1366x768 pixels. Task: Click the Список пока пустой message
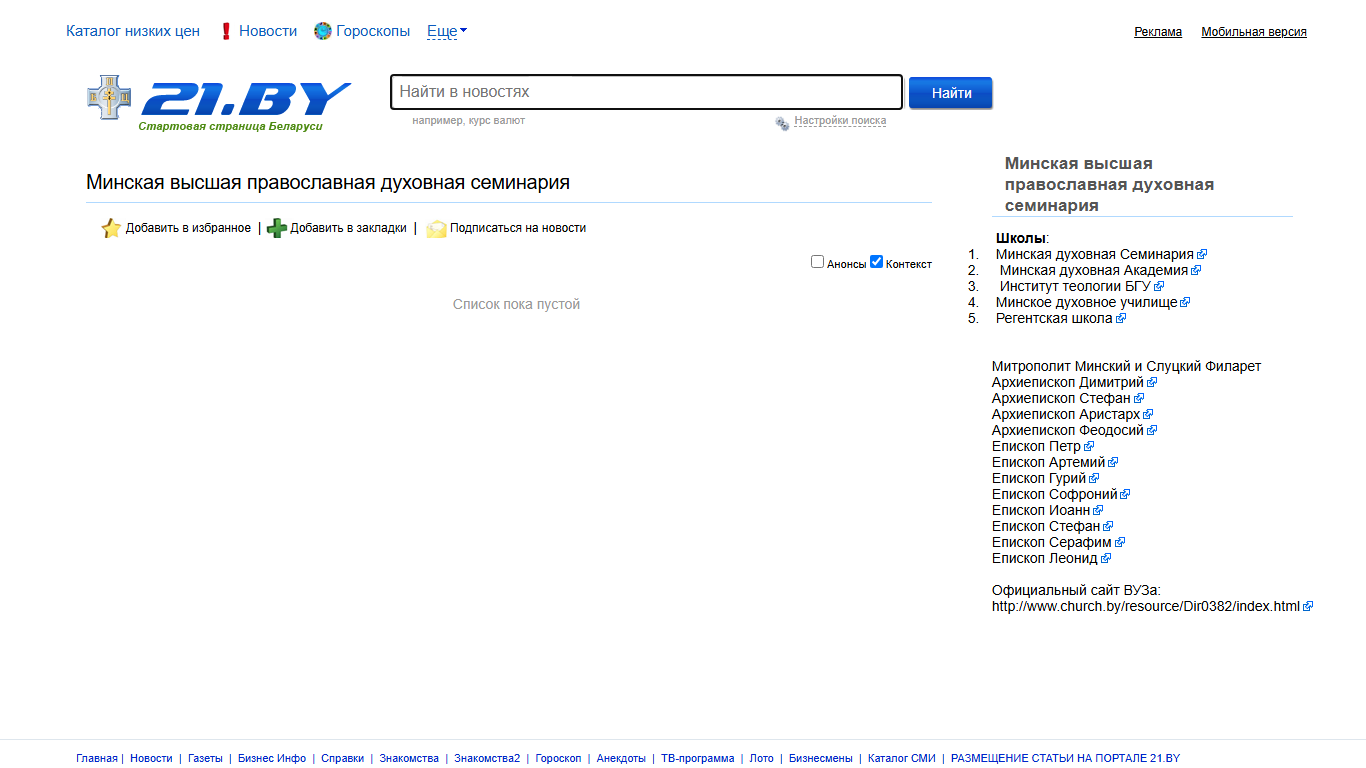click(516, 304)
